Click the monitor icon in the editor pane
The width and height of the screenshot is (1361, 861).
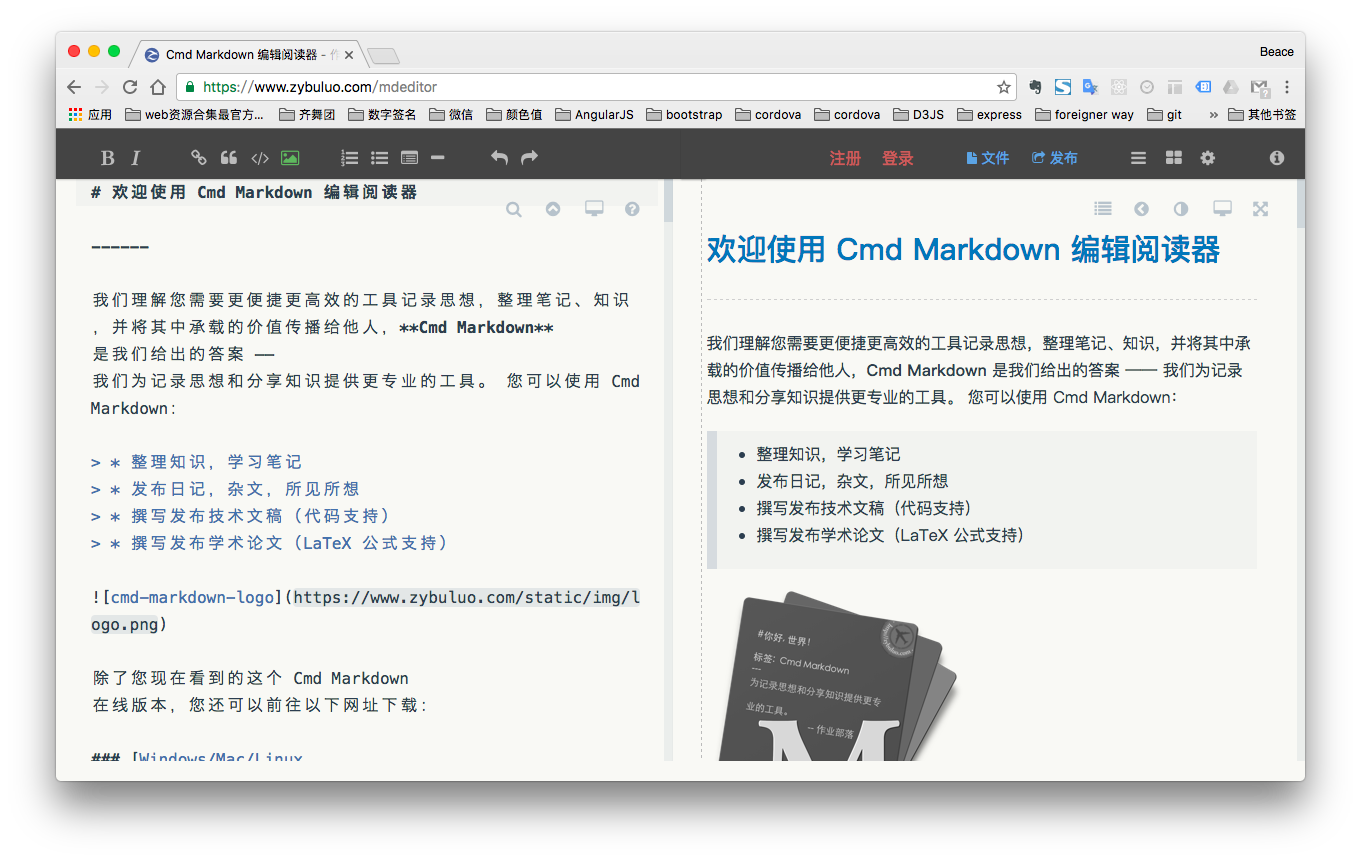(x=594, y=209)
